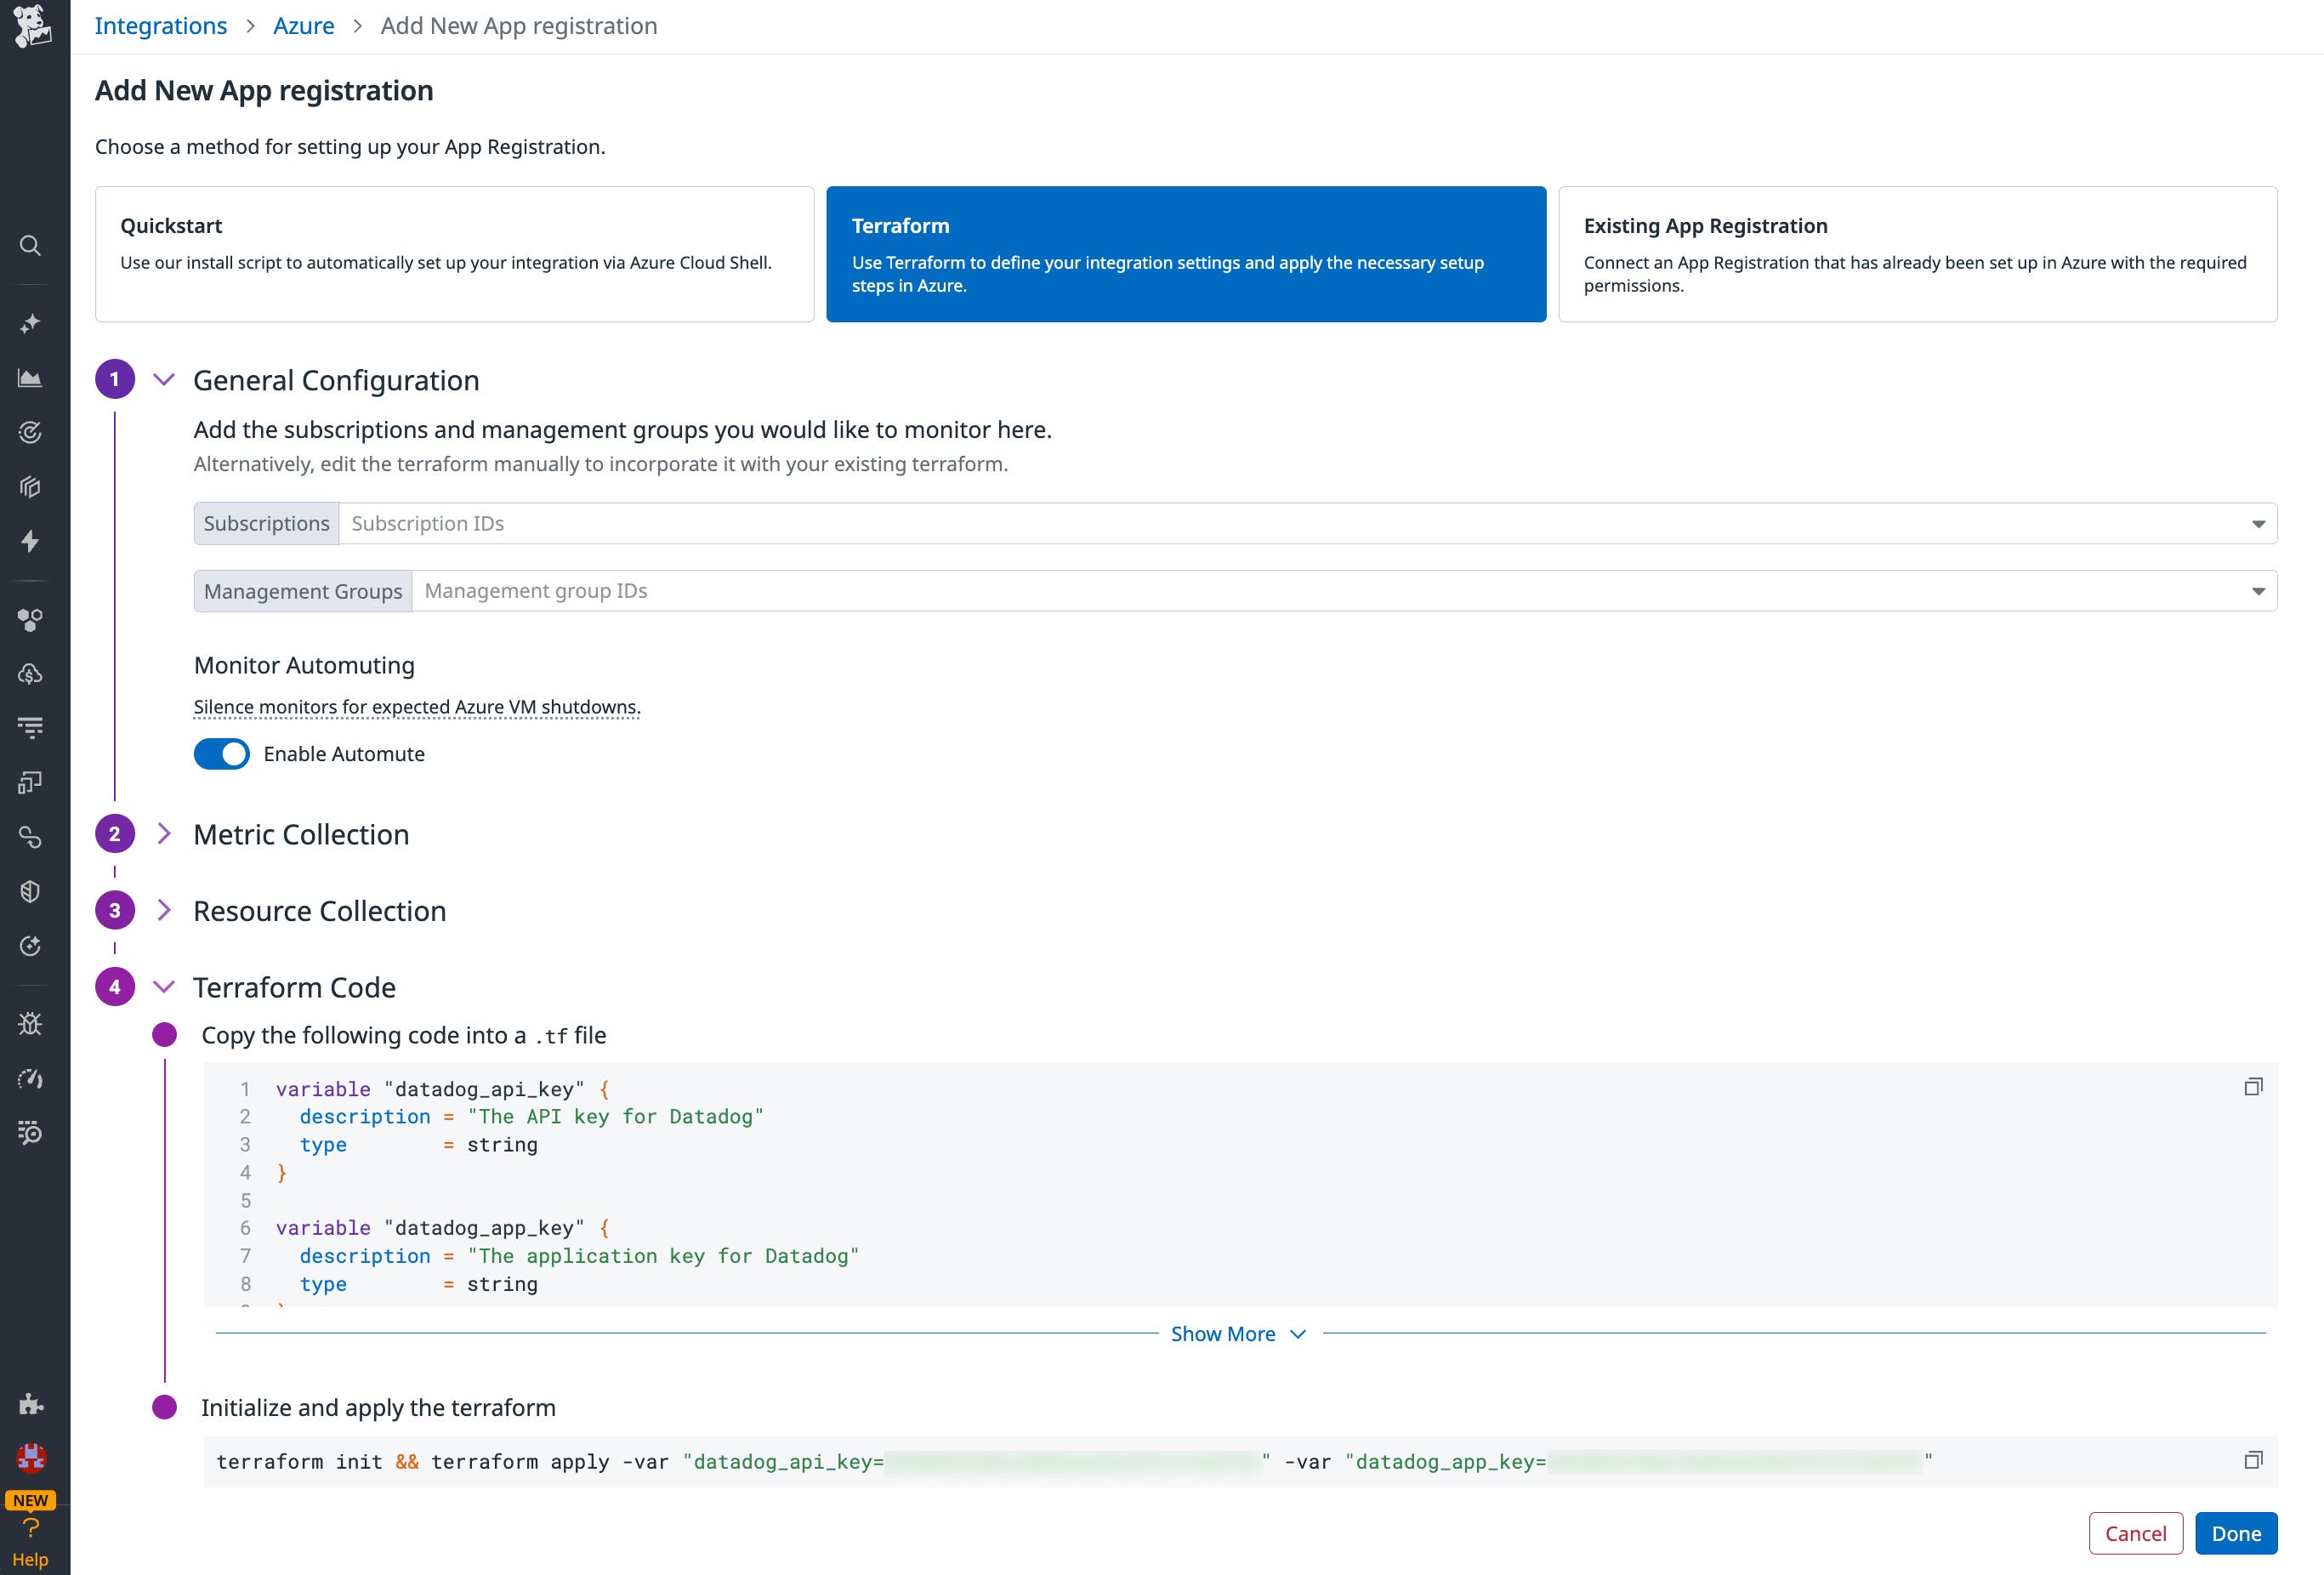This screenshot has height=1575, width=2324.
Task: Open the Subscription IDs dropdown
Action: [x=2258, y=523]
